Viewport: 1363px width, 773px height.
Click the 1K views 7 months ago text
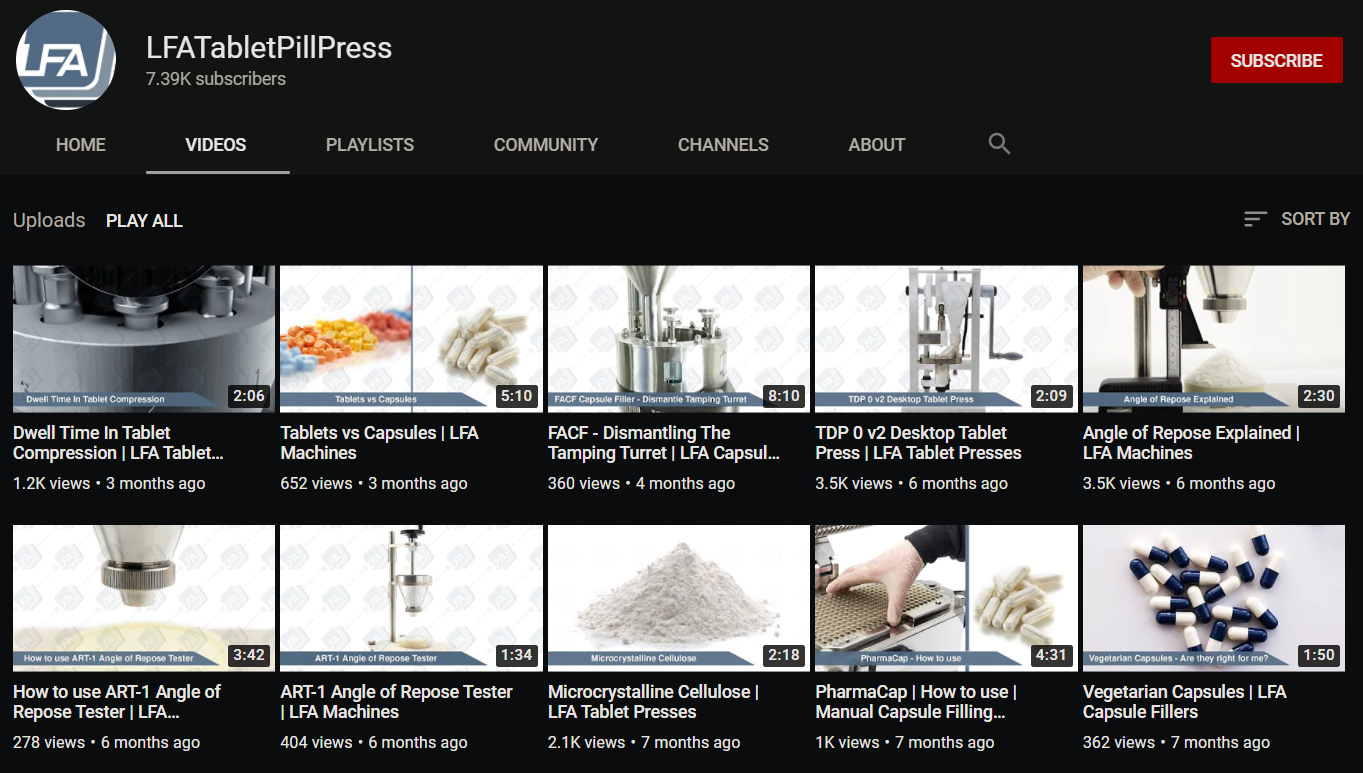(x=905, y=743)
